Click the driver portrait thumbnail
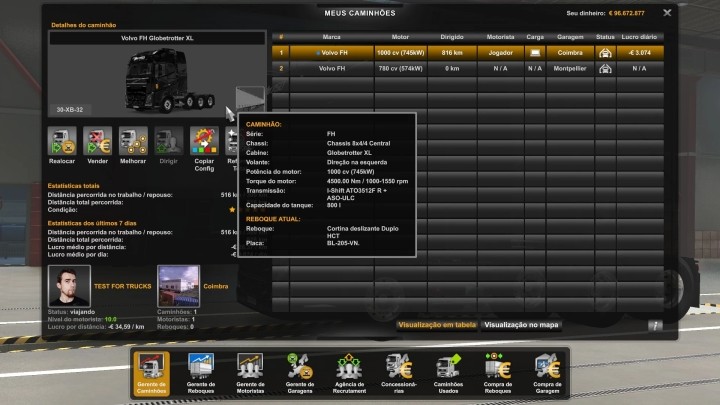This screenshot has height=405, width=720. point(69,286)
